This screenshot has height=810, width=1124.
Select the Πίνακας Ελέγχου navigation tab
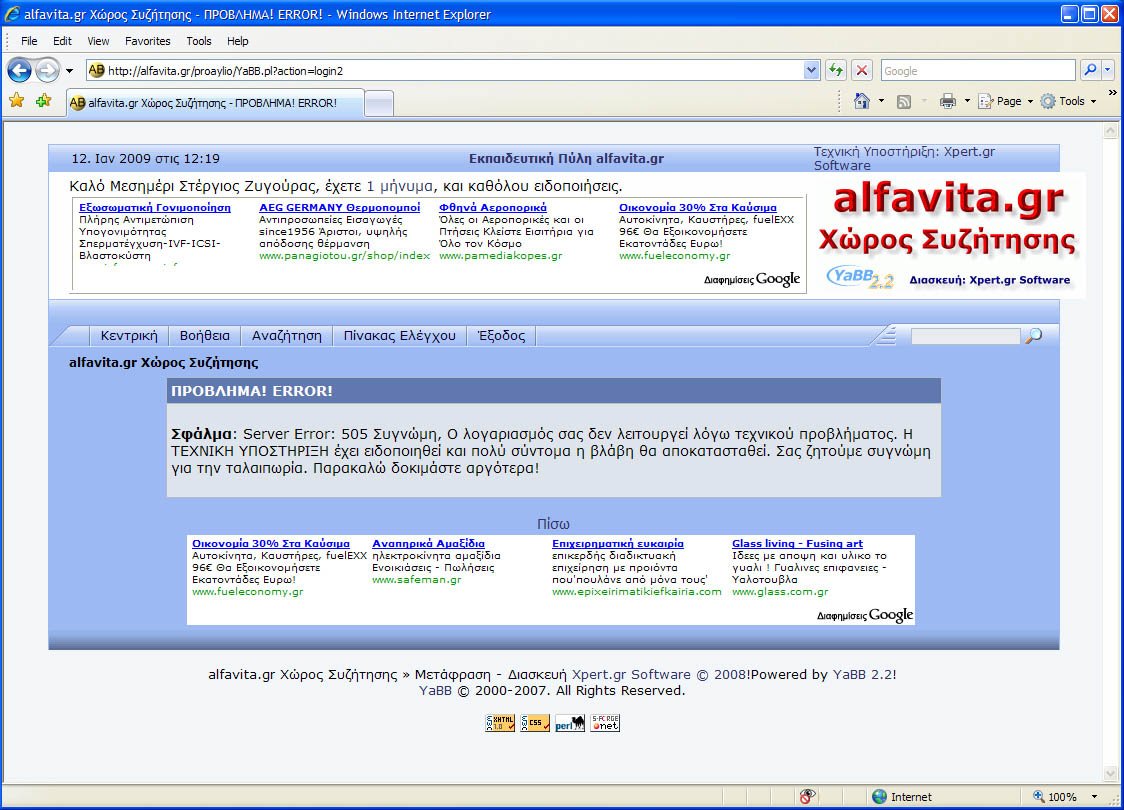tap(399, 336)
